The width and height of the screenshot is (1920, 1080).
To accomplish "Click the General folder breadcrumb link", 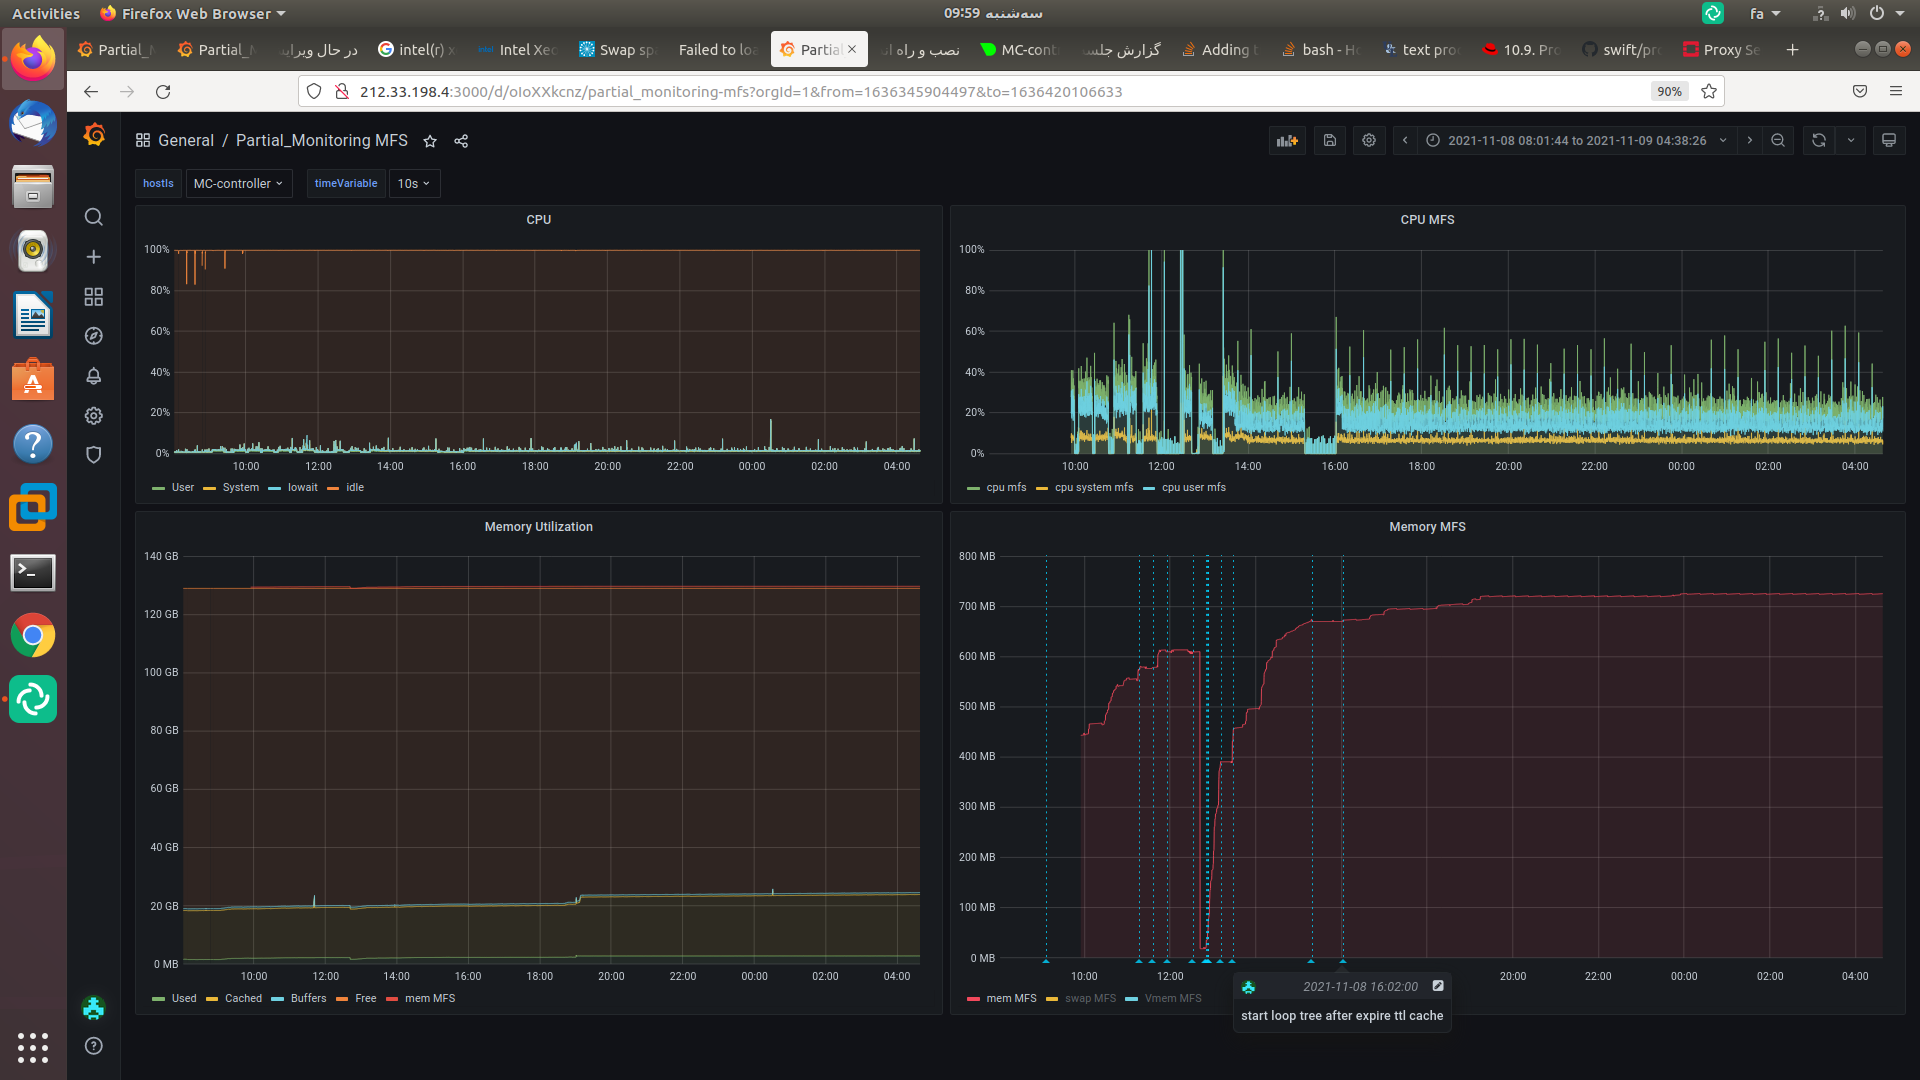I will [x=186, y=141].
